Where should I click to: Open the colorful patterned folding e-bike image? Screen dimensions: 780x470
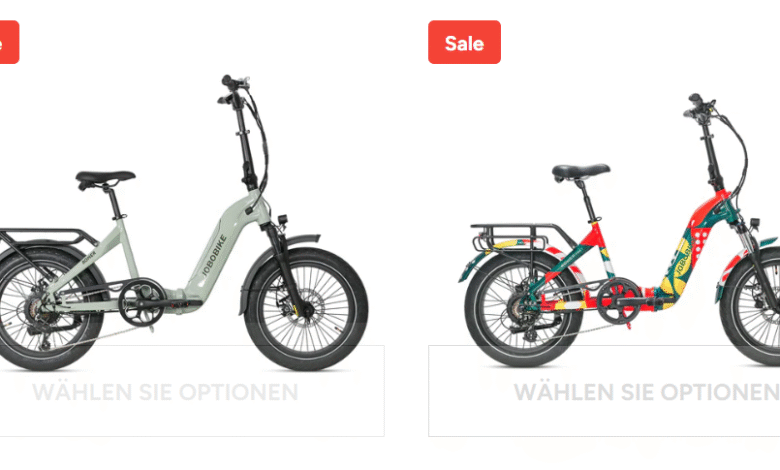(x=619, y=230)
